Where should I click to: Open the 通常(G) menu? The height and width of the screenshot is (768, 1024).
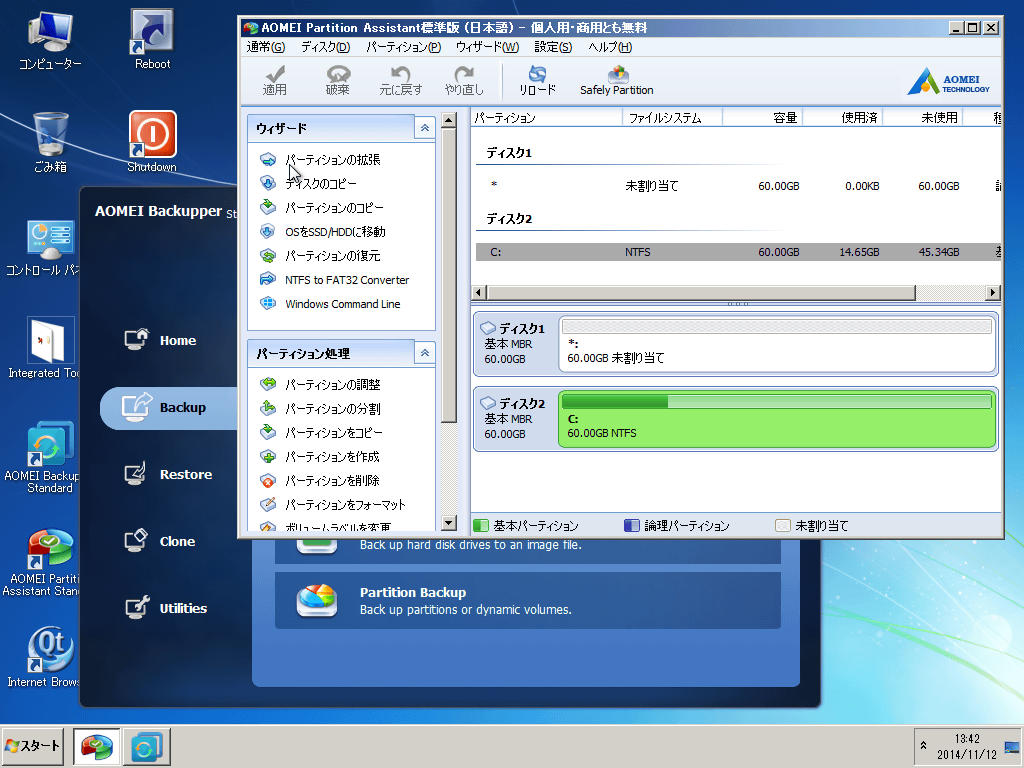[266, 47]
